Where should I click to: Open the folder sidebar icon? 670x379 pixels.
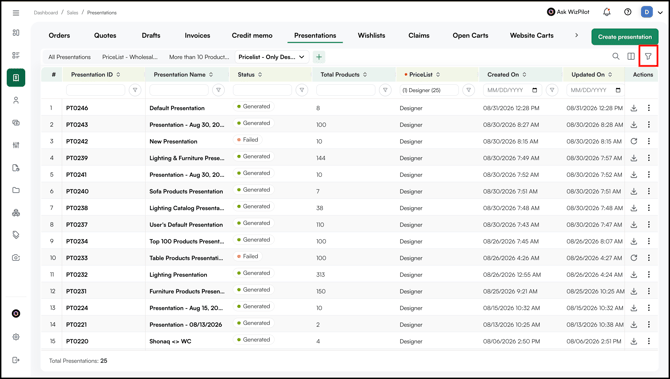click(16, 190)
